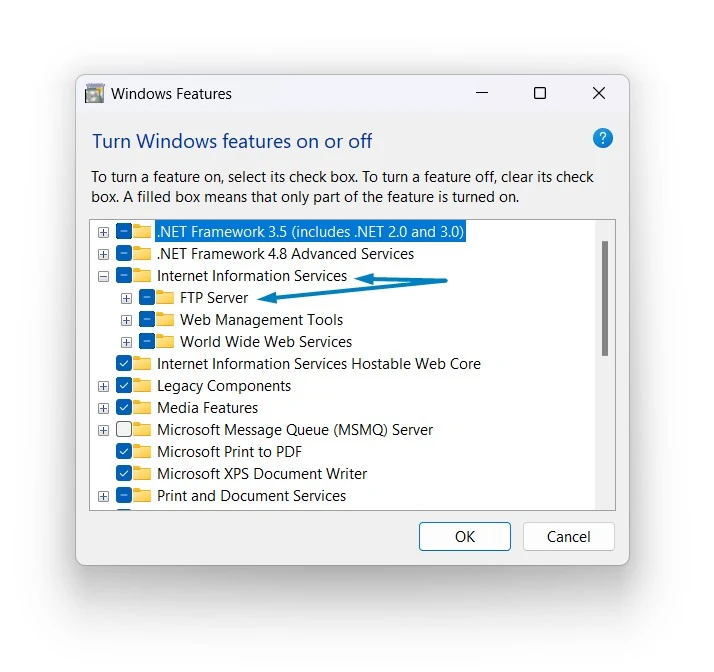Image resolution: width=714 pixels, height=672 pixels.
Task: Expand the World Wide Web Services node
Action: point(126,342)
